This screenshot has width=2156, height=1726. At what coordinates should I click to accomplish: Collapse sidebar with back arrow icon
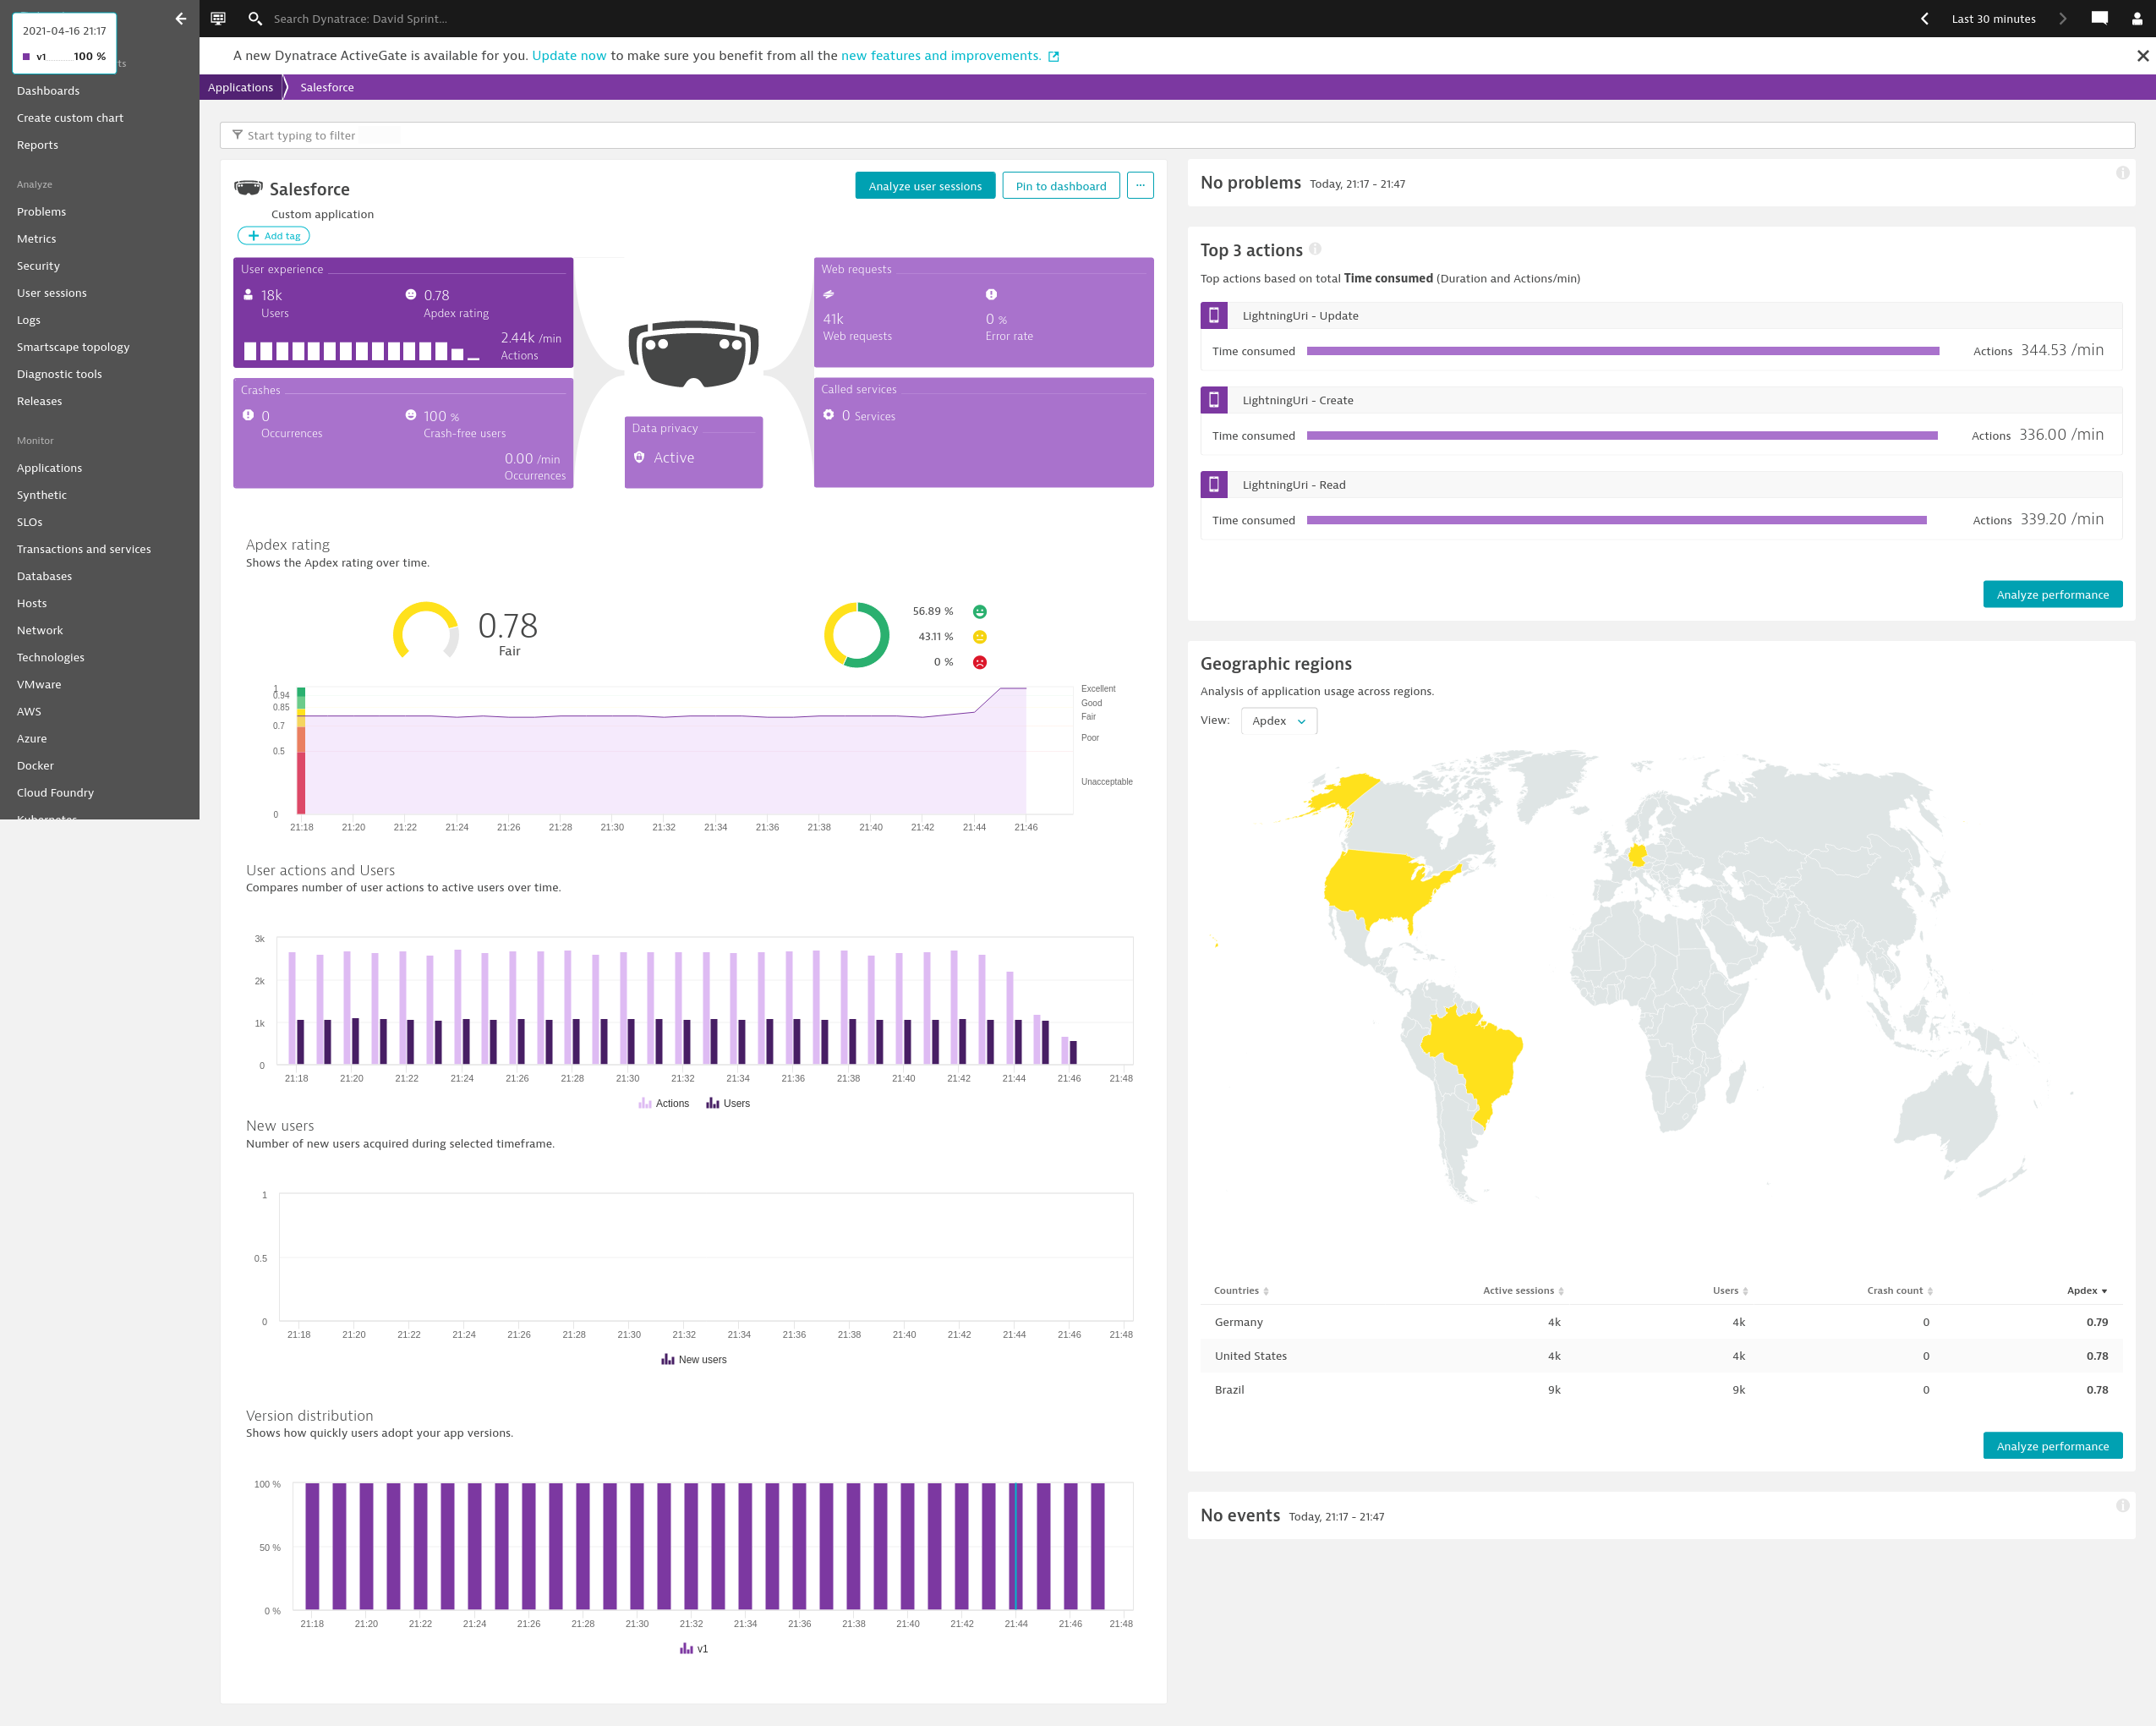click(180, 18)
